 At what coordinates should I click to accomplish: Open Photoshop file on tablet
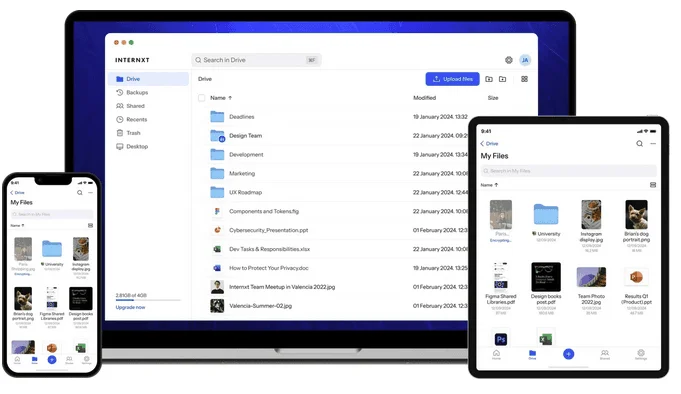[x=501, y=339]
